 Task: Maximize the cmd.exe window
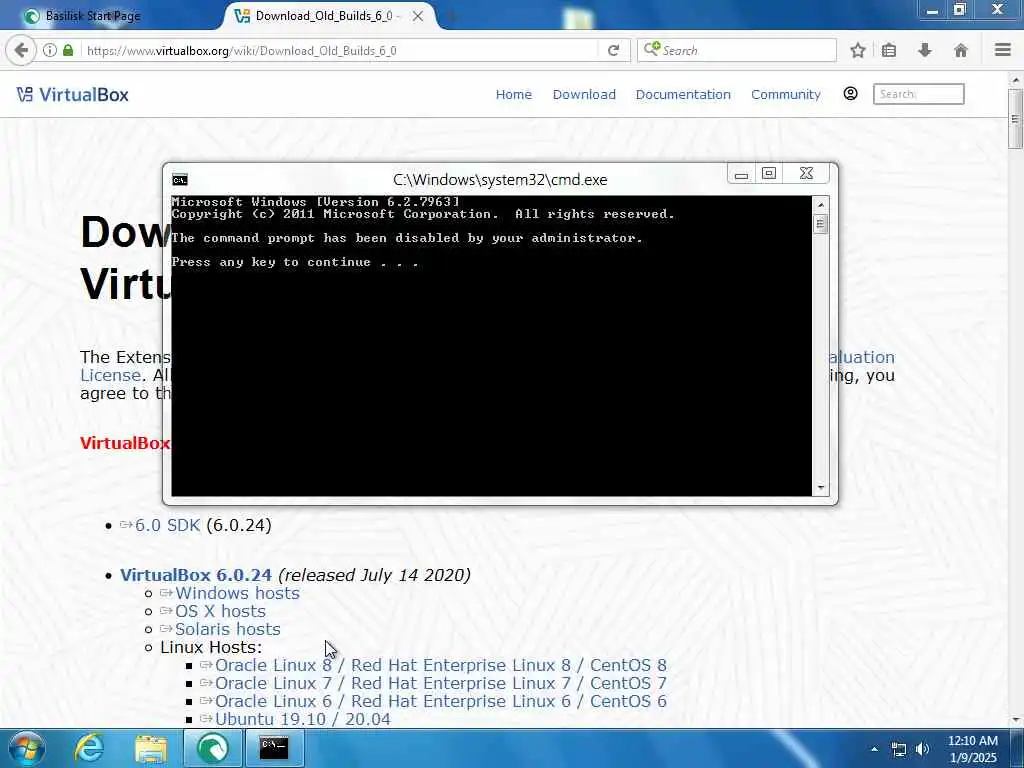pos(769,174)
